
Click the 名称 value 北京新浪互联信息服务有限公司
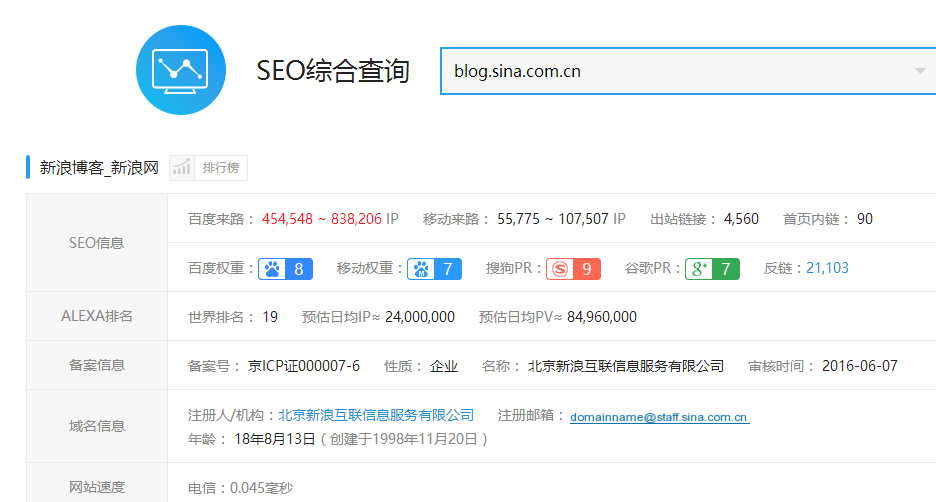[626, 366]
